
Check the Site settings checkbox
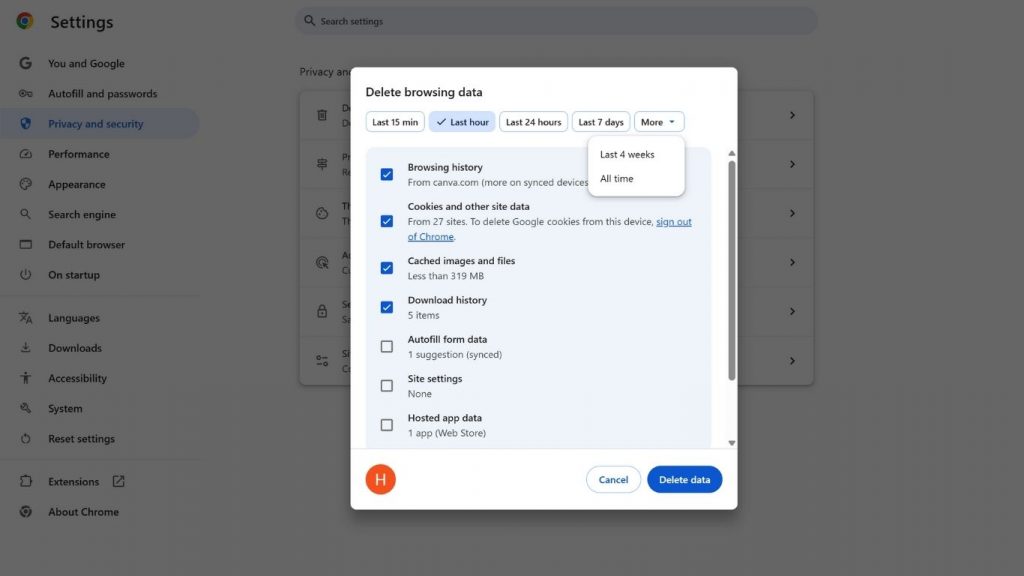click(x=387, y=385)
